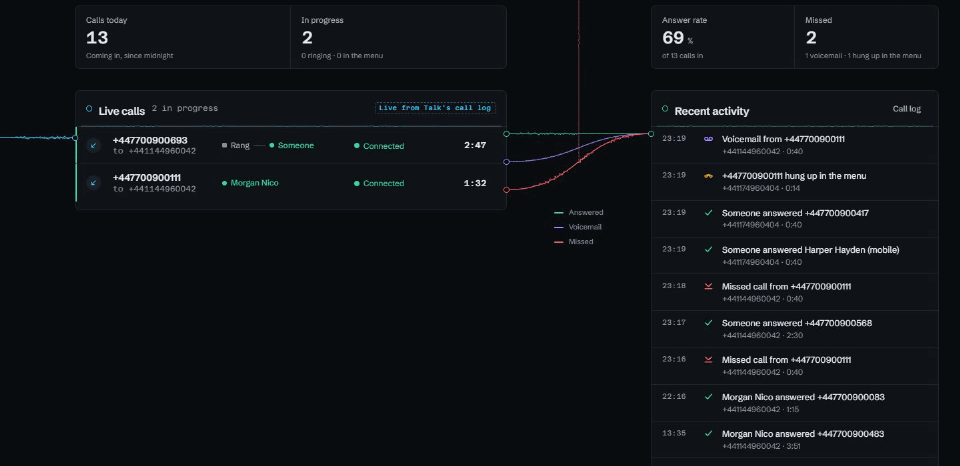Click the Recent activity heading
The width and height of the screenshot is (960, 466).
pos(711,111)
